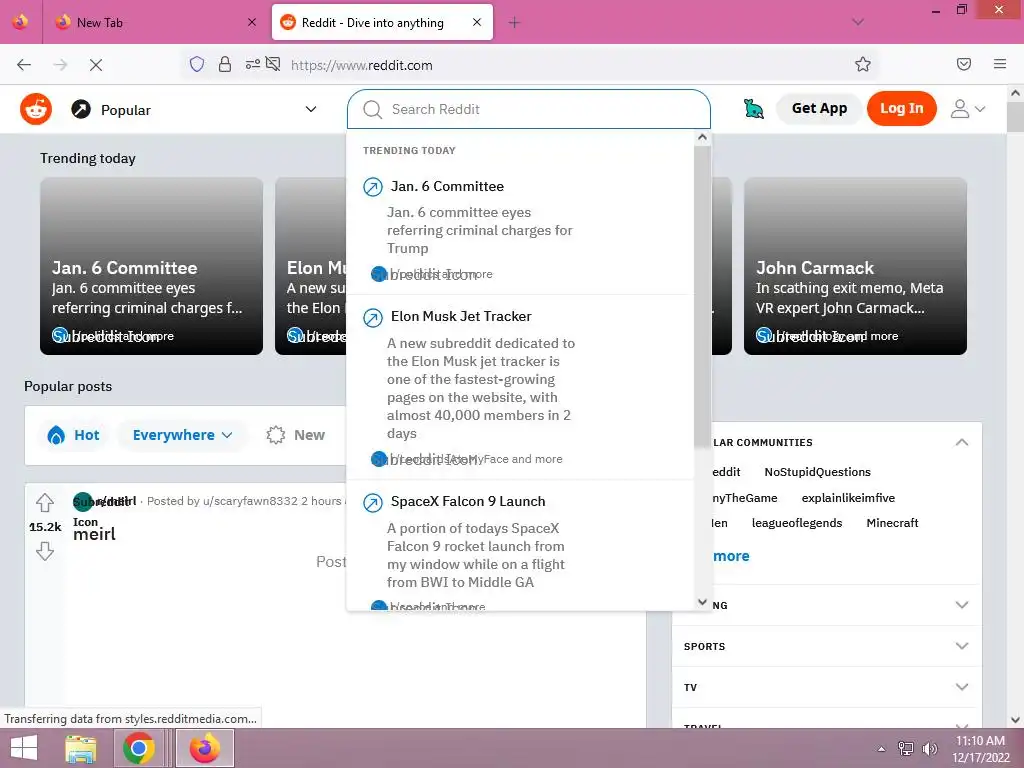Close the New Tab tab

coord(252,22)
